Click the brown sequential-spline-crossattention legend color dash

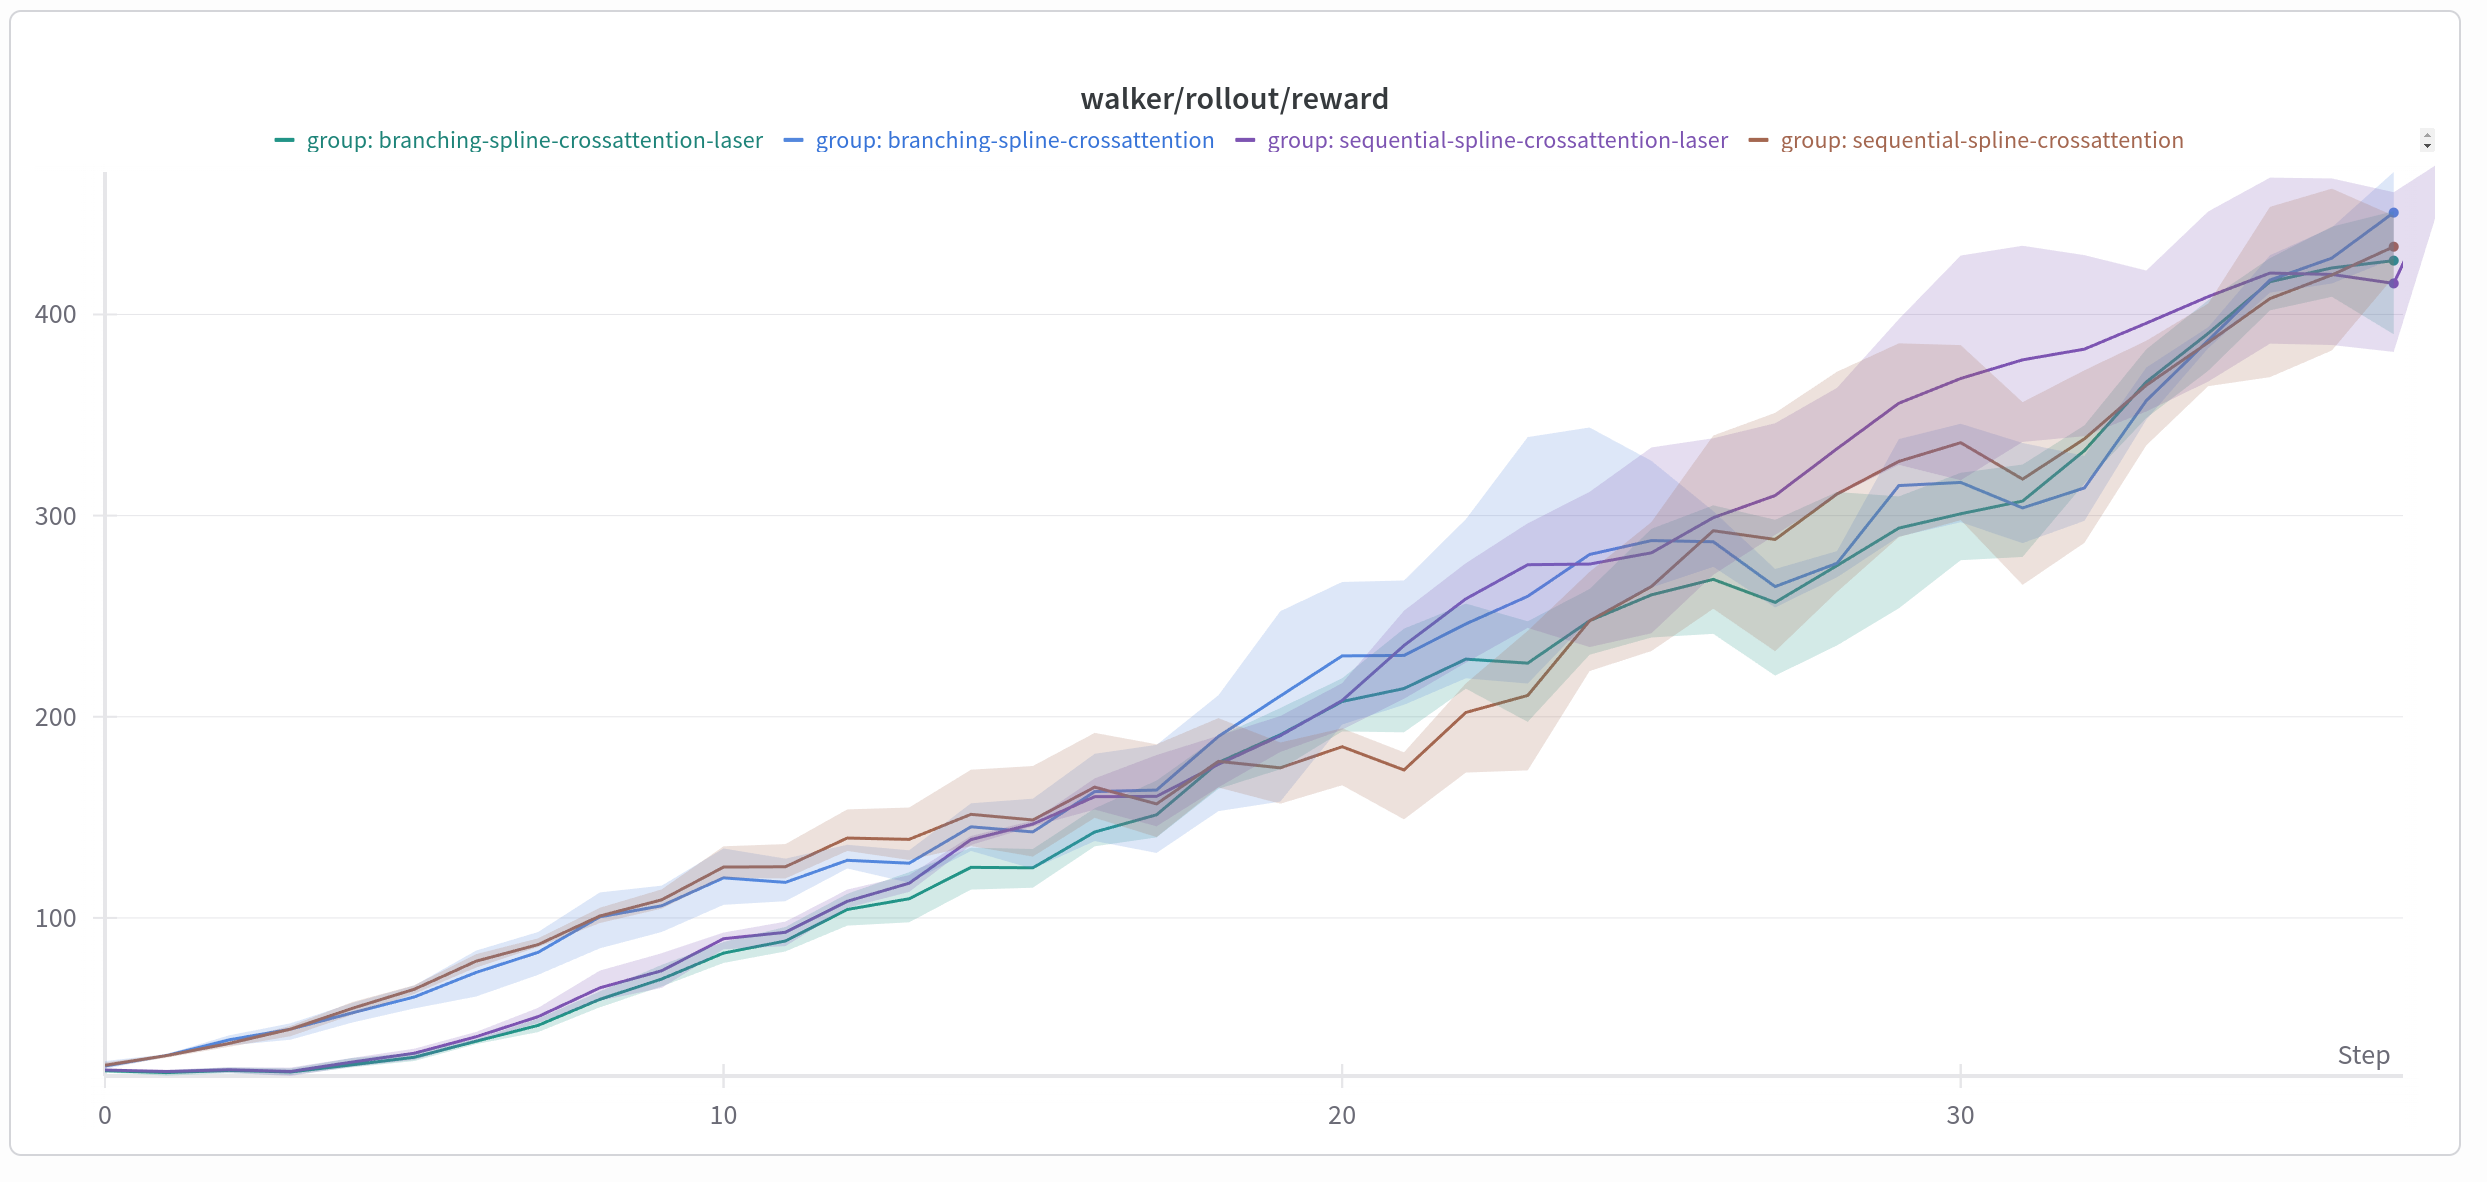click(x=1758, y=141)
